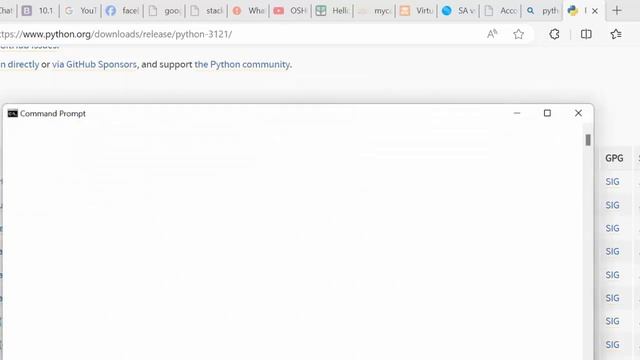Screen dimensions: 640x360
Task: Switch to the Google You tab
Action: pyautogui.click(x=80, y=11)
